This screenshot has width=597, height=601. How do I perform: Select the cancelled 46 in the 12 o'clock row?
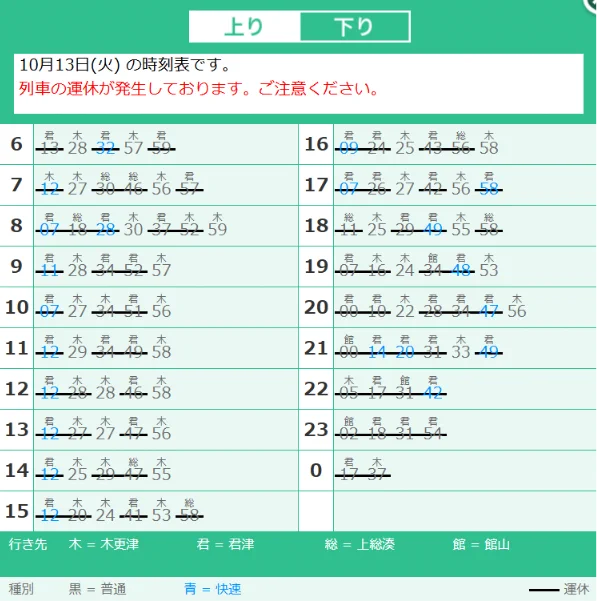pos(133,393)
